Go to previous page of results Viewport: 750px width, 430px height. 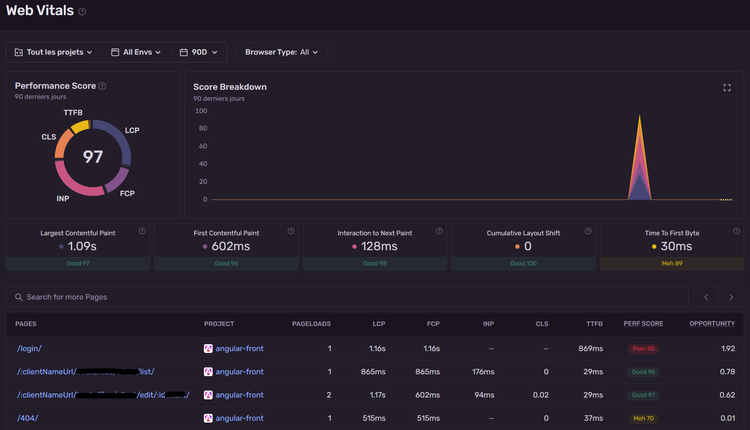pos(706,297)
